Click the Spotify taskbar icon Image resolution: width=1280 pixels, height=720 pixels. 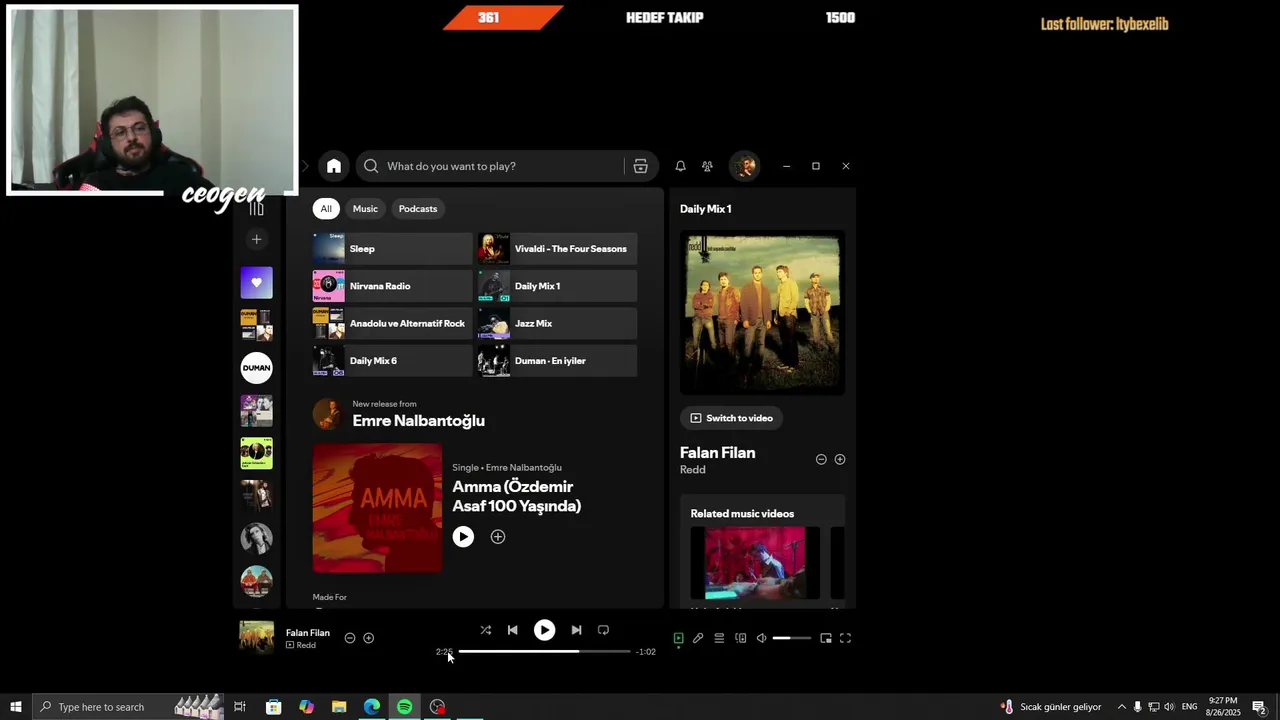(405, 707)
